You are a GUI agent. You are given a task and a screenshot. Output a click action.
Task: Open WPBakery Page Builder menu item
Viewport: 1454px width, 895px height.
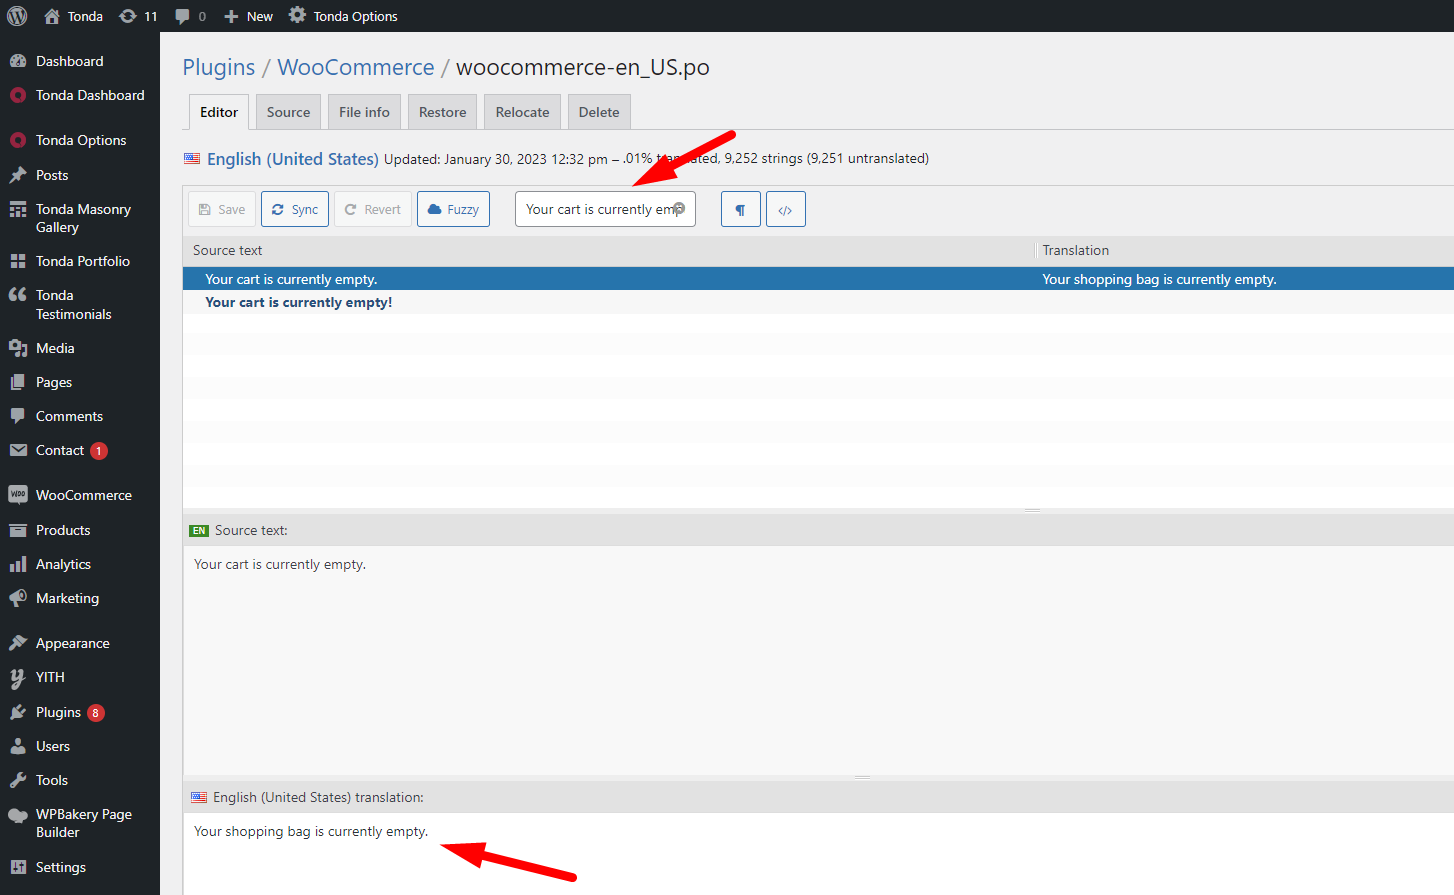80,823
